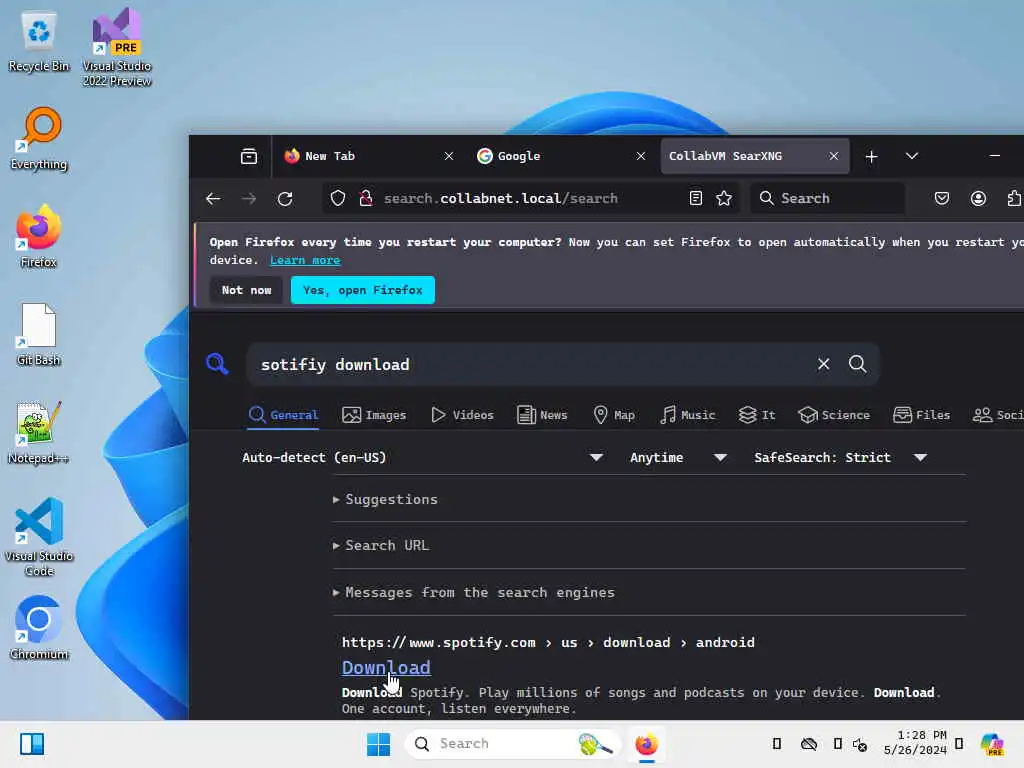Screen dimensions: 1024x768
Task: Open the Chromium desktop shortcut
Action: point(39,628)
